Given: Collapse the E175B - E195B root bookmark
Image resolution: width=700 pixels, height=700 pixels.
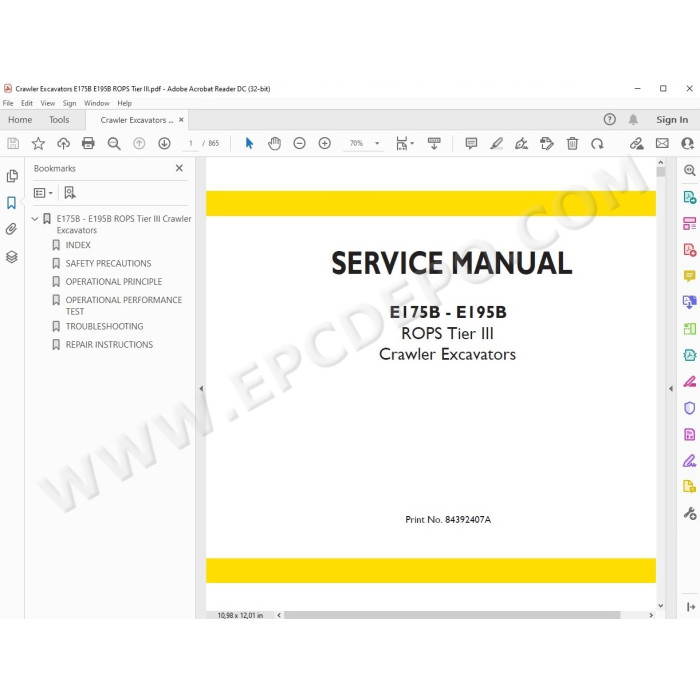Looking at the screenshot, I should [35, 219].
